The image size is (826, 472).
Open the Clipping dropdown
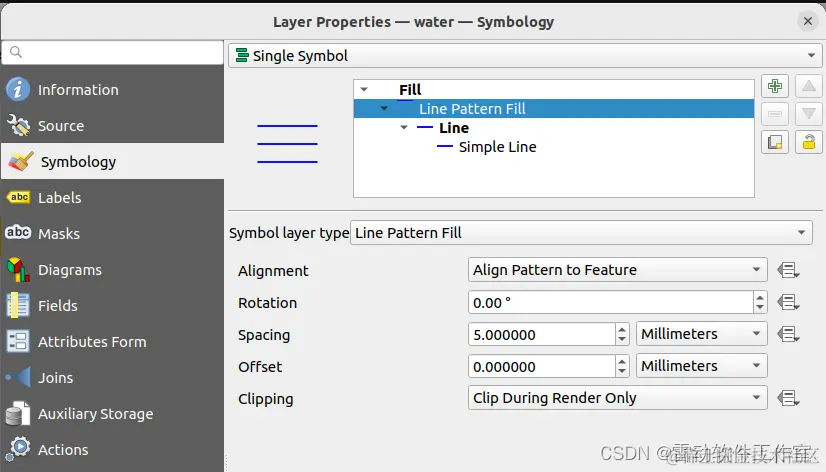pos(617,398)
